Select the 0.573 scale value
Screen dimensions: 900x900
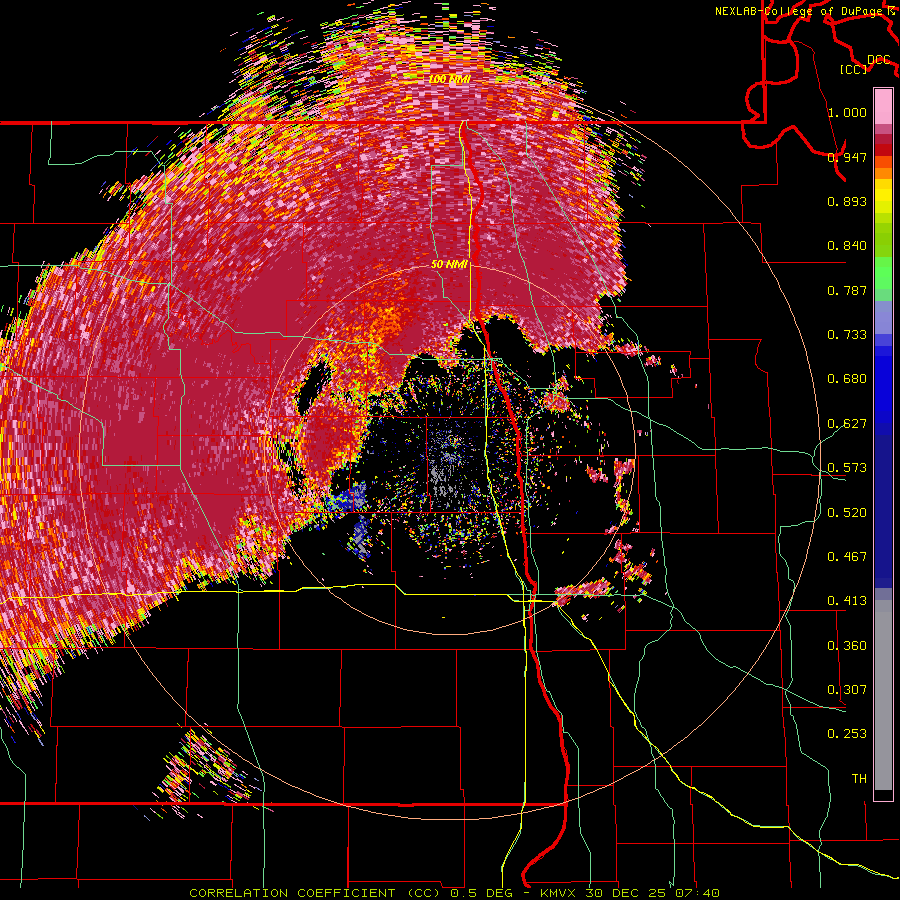point(847,468)
